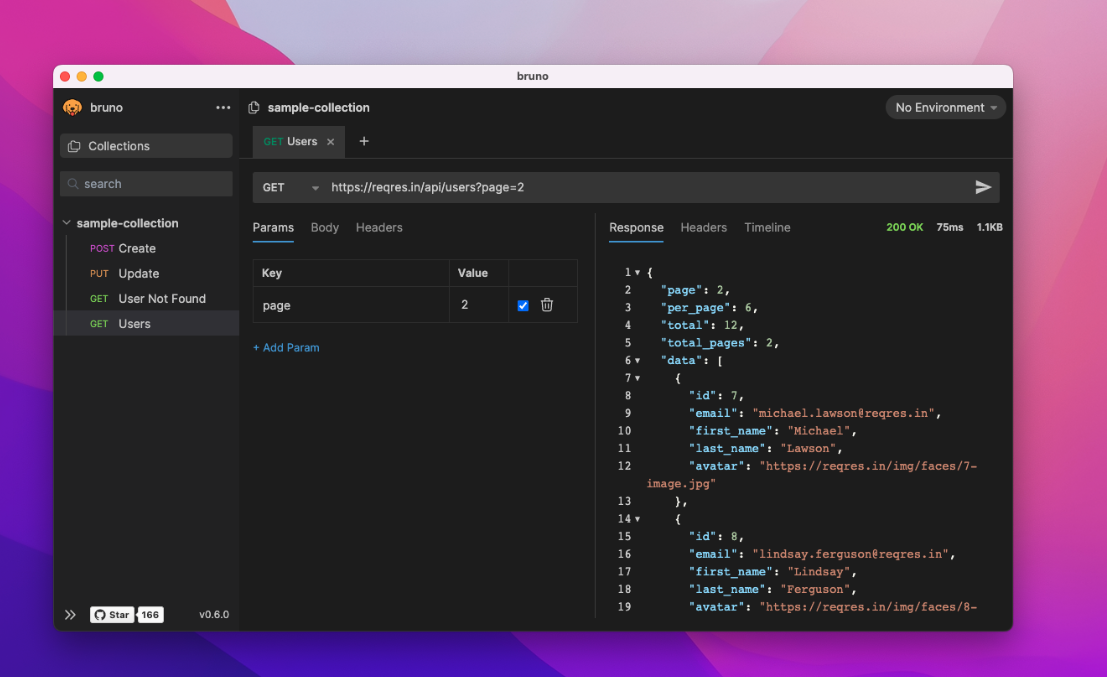Delete the page param with trash icon
The image size is (1107, 677).
pos(546,305)
